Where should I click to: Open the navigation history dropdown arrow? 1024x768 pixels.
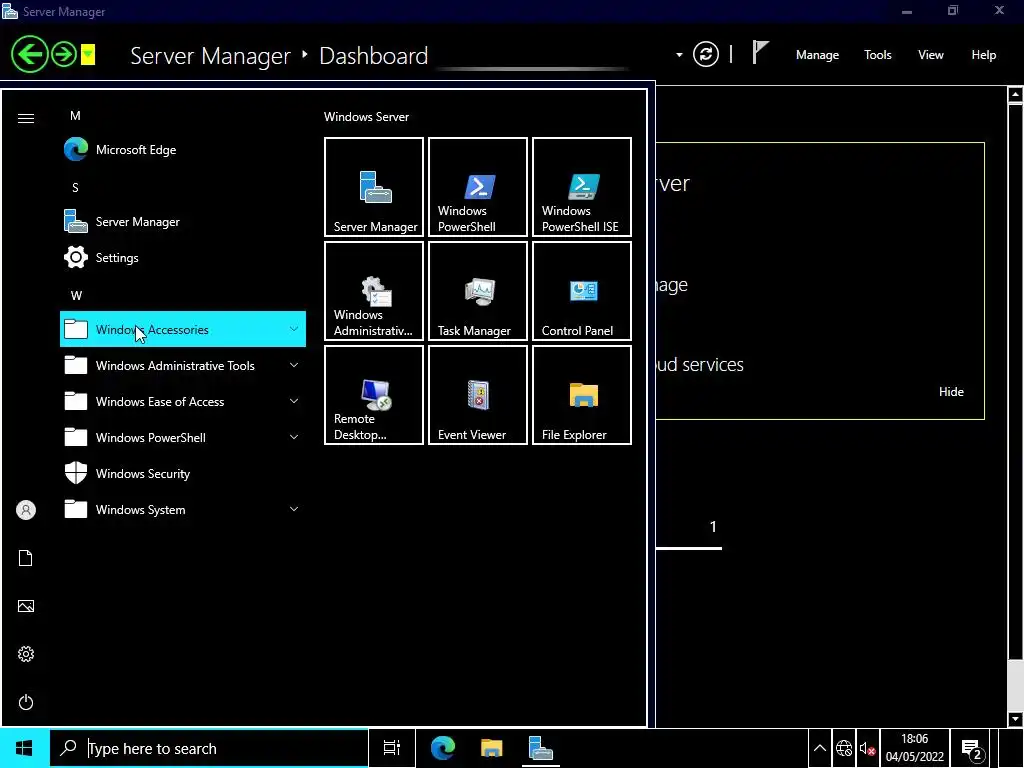click(x=88, y=55)
